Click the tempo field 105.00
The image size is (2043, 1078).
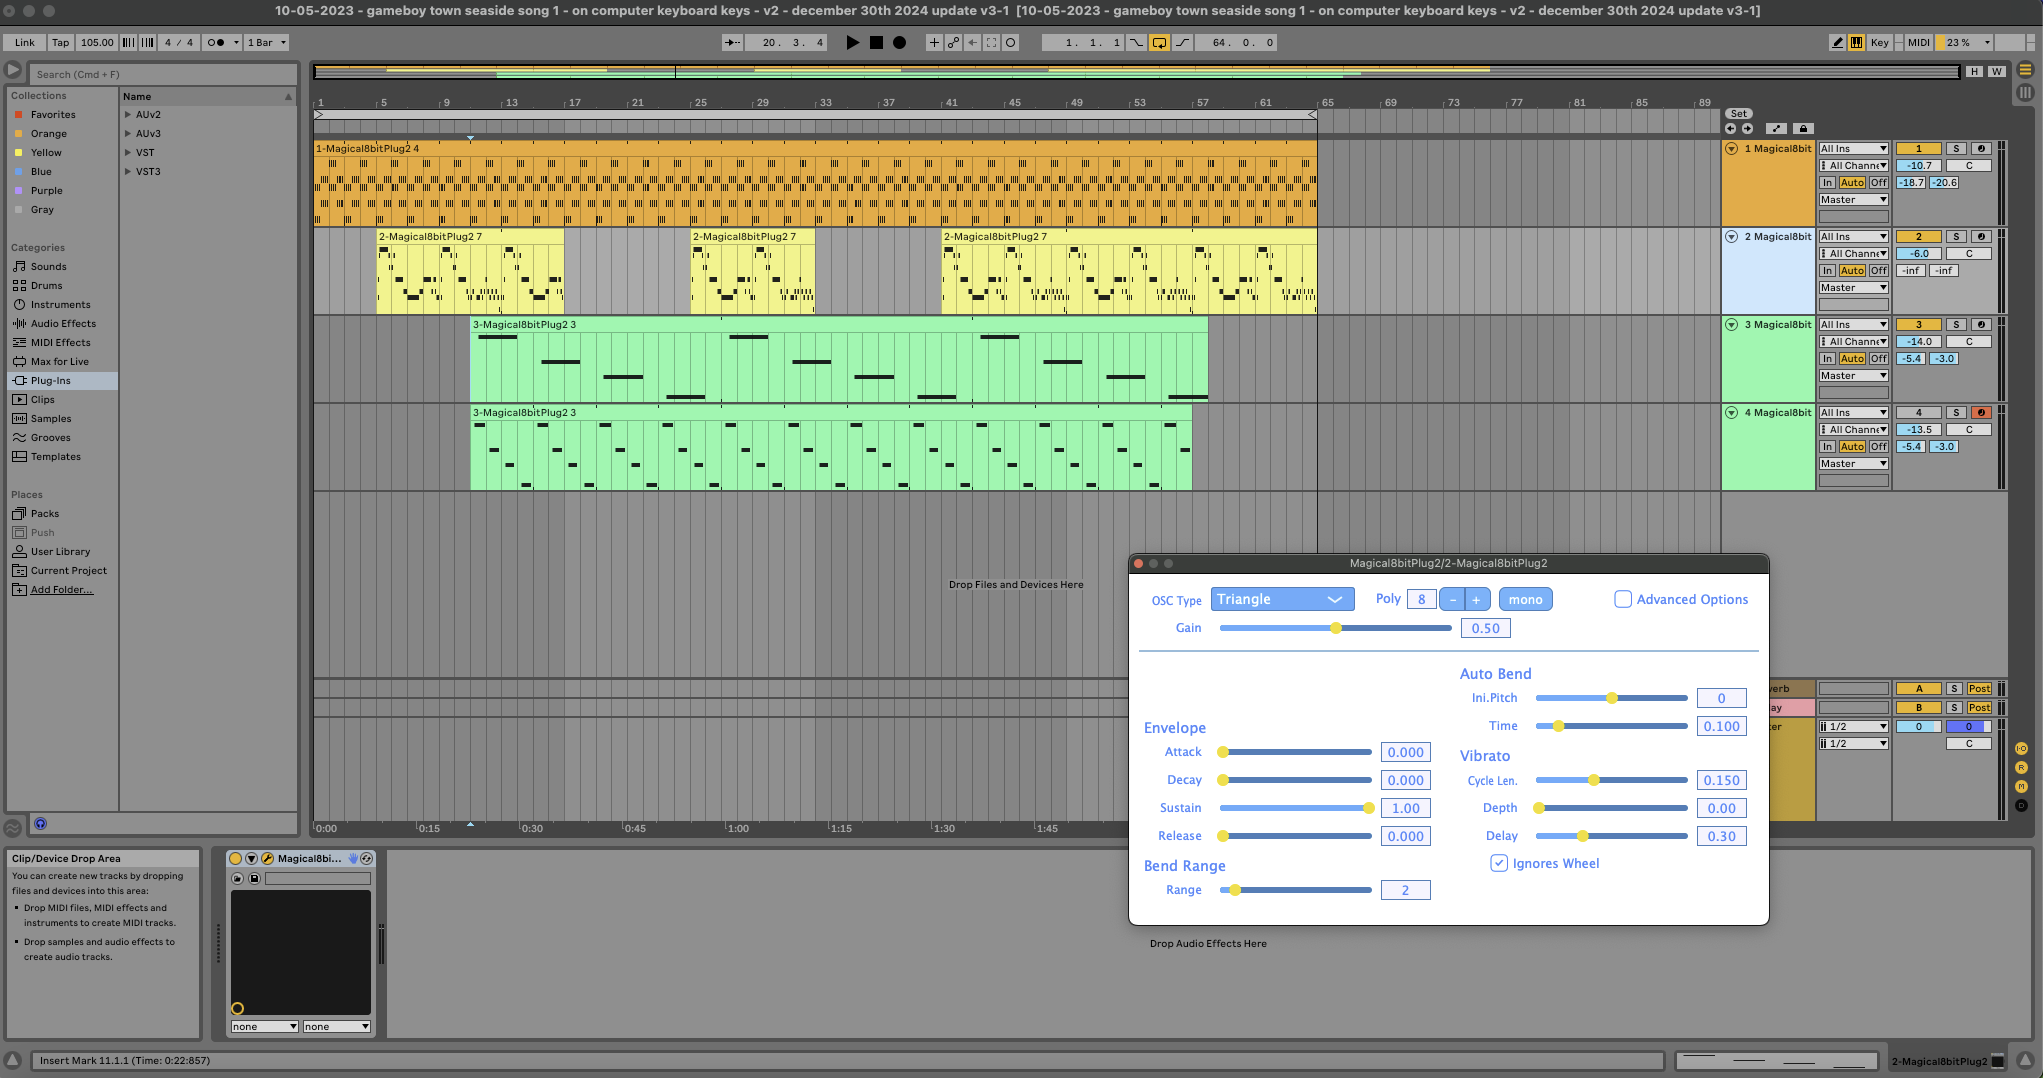[x=97, y=42]
